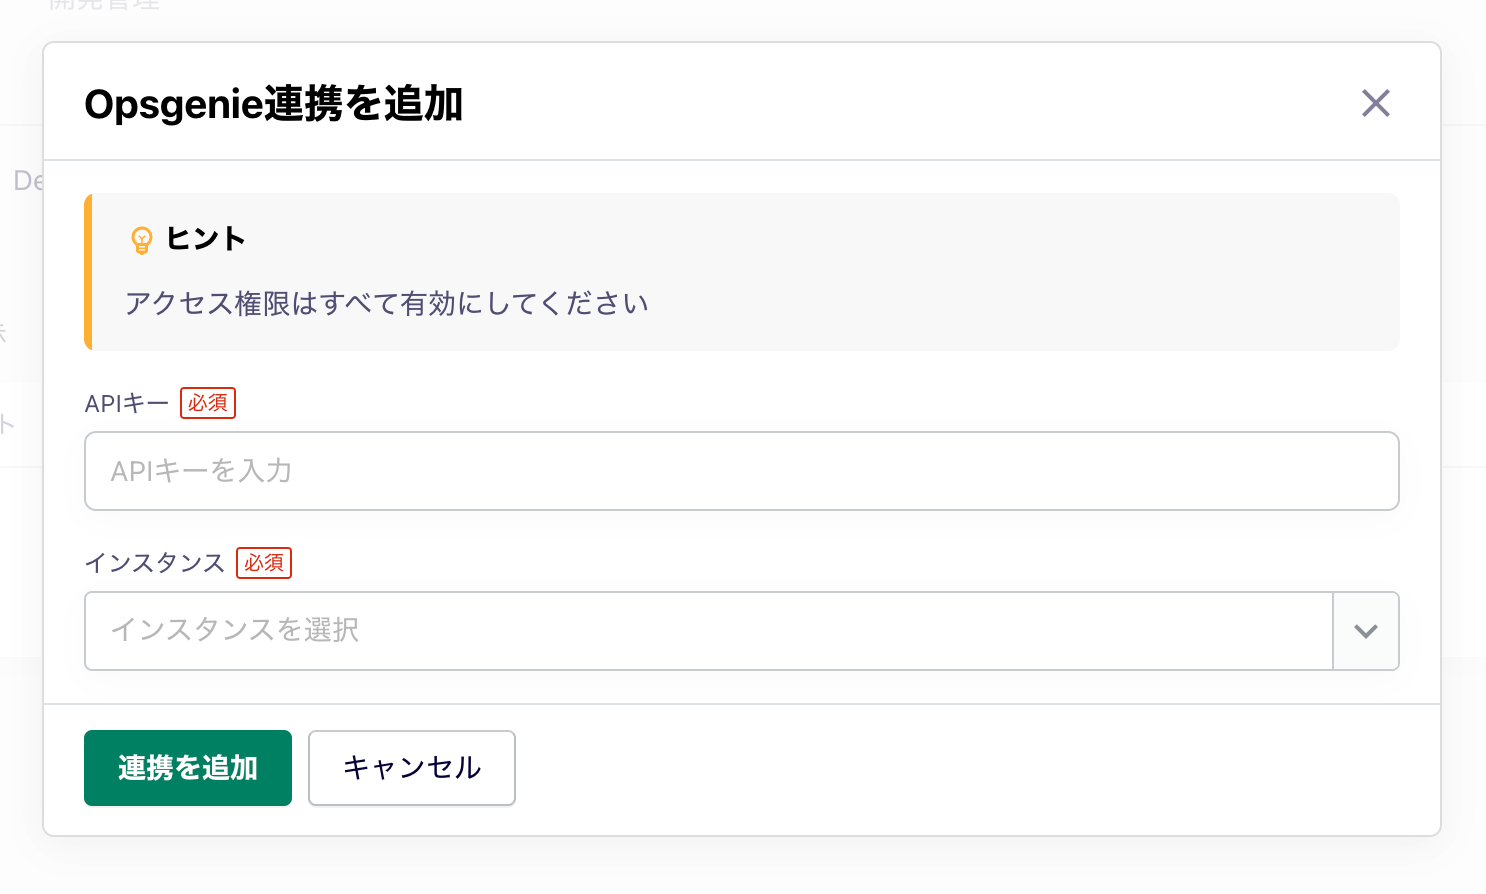Select the ヒント heading text
The height and width of the screenshot is (894, 1486).
tap(206, 239)
